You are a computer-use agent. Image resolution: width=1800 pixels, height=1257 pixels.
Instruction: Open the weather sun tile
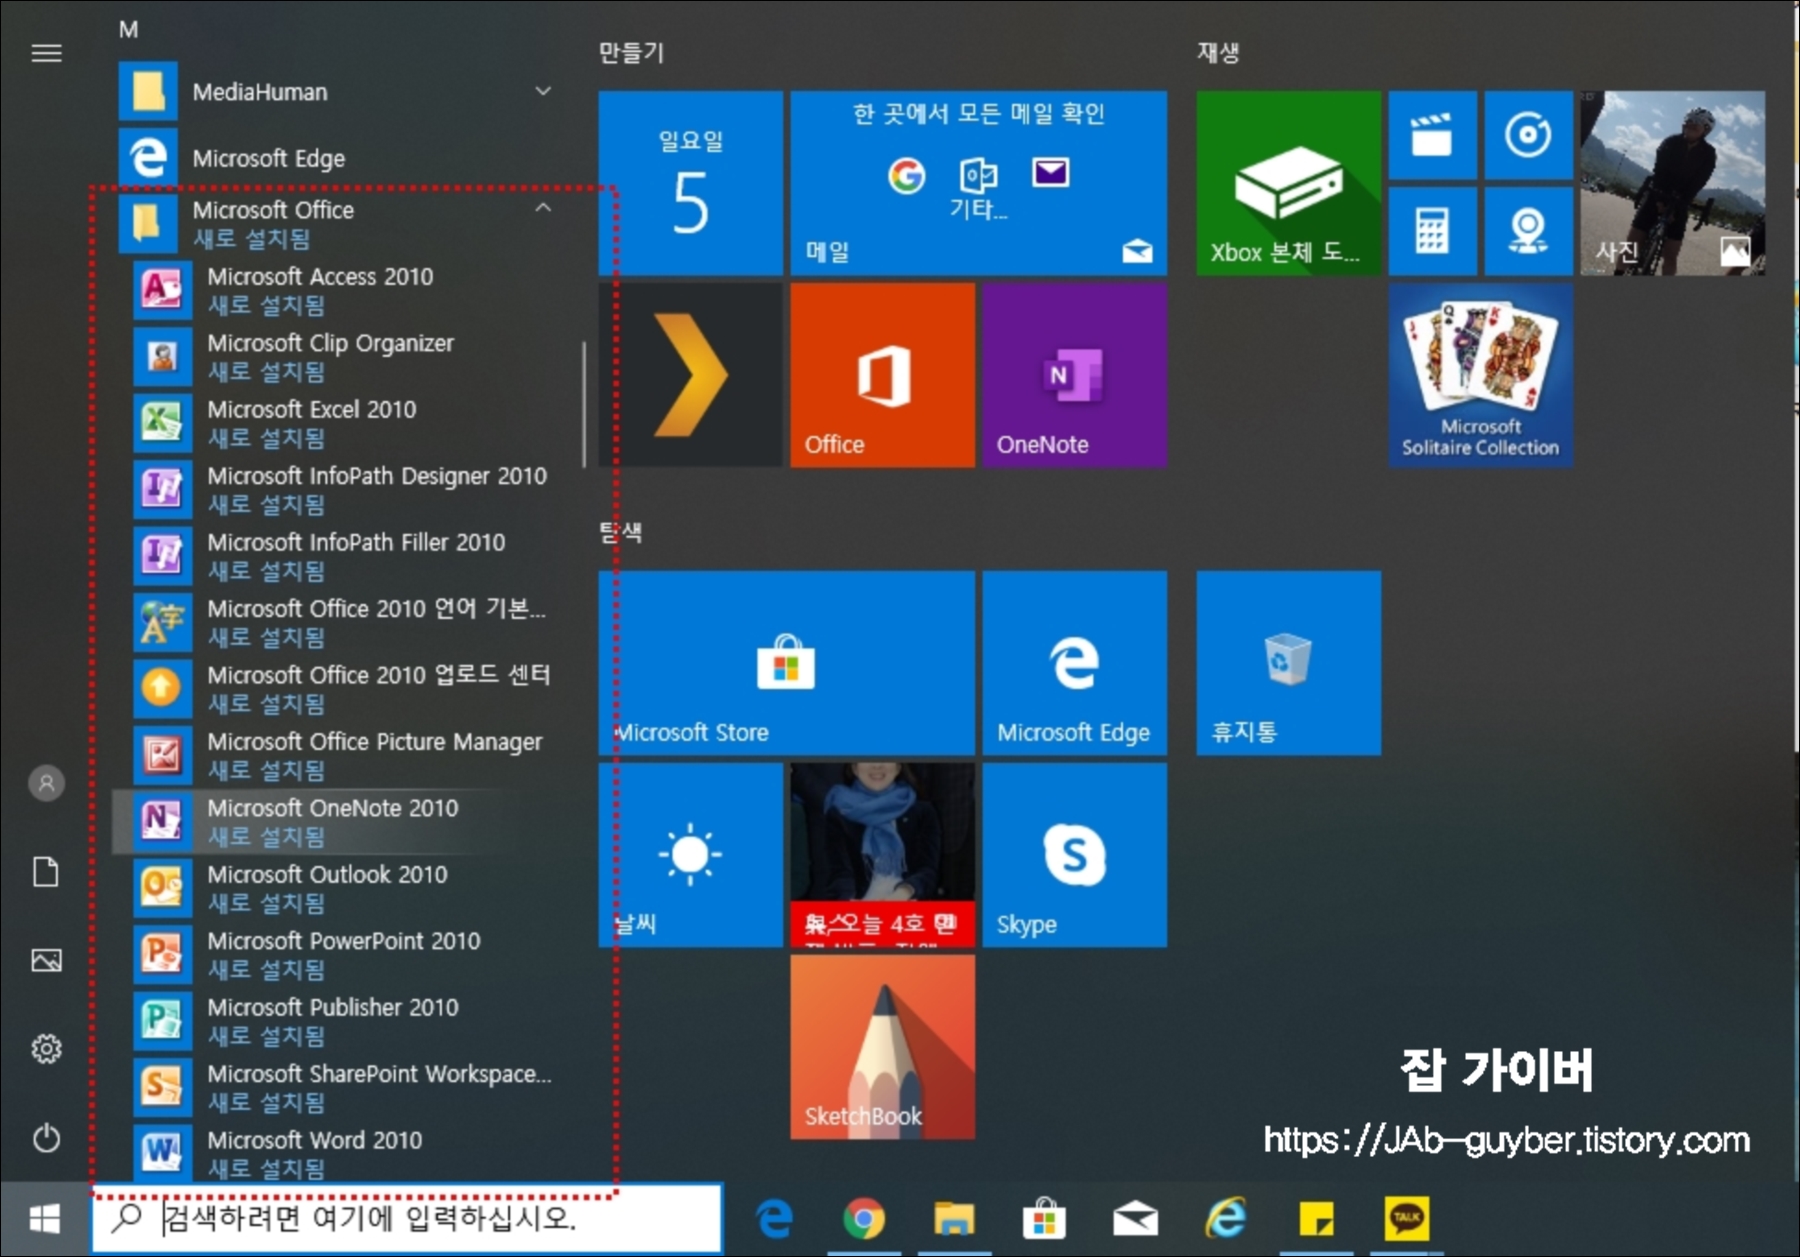[690, 855]
